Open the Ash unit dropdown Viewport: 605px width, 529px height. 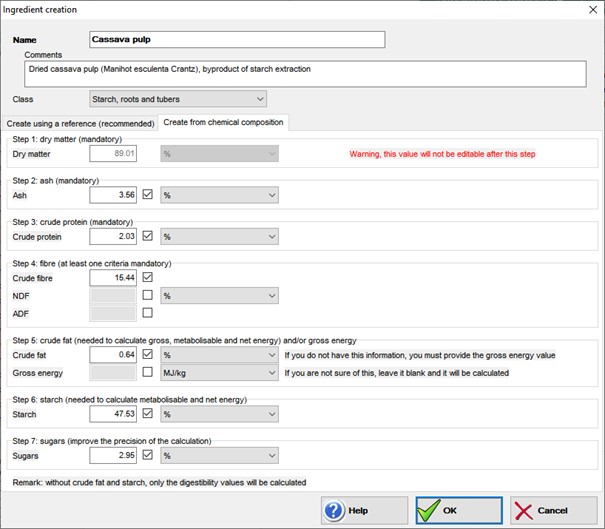[220, 195]
